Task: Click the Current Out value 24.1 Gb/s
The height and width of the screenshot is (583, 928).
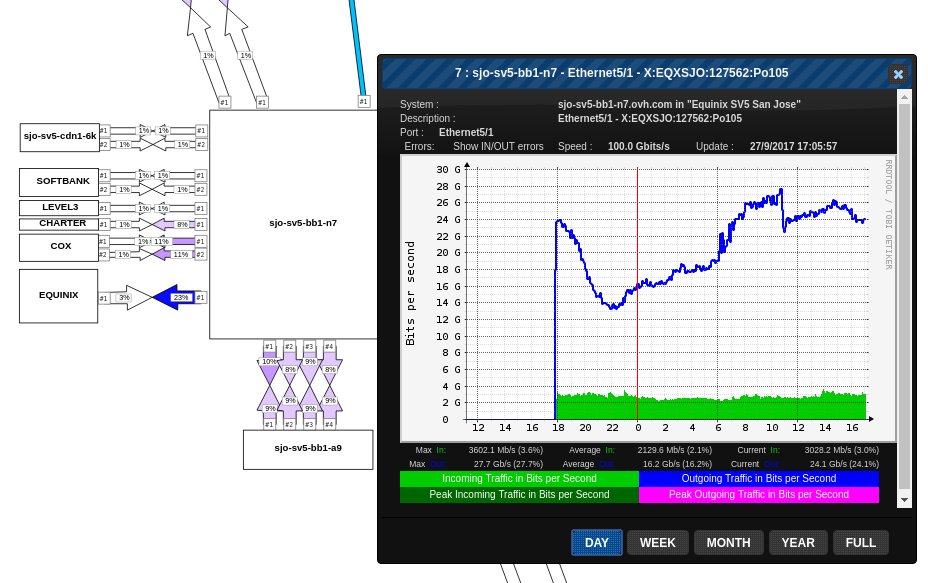Action: (x=844, y=464)
